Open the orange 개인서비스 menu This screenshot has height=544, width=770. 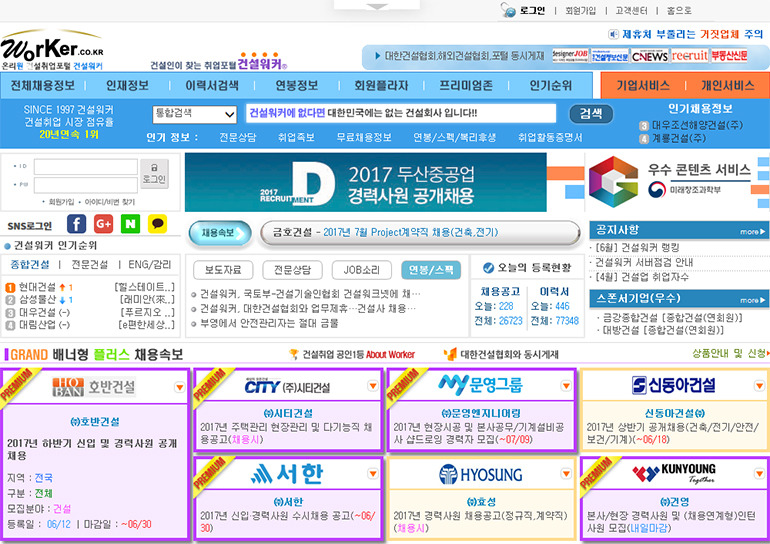pos(727,85)
